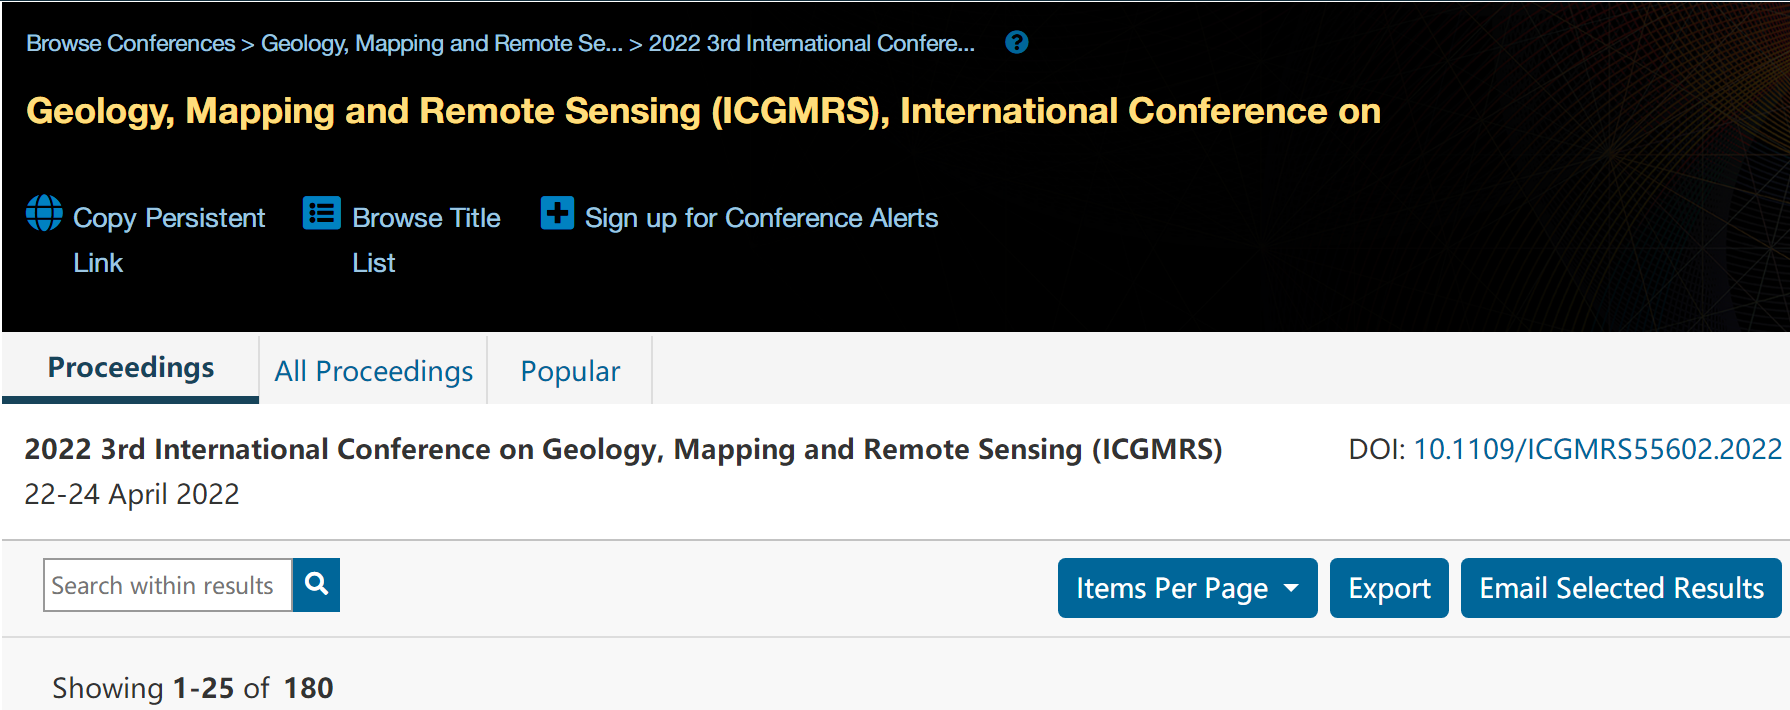Click the plus icon for conference alerts

[x=557, y=213]
